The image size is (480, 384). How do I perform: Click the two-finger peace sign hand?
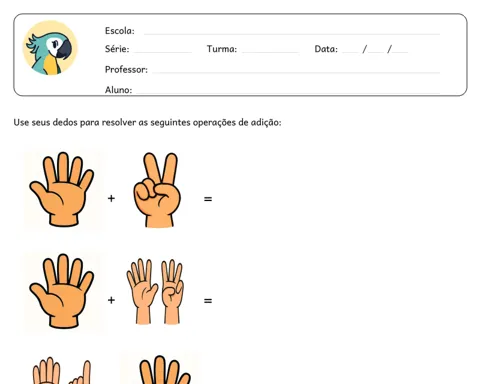click(157, 190)
